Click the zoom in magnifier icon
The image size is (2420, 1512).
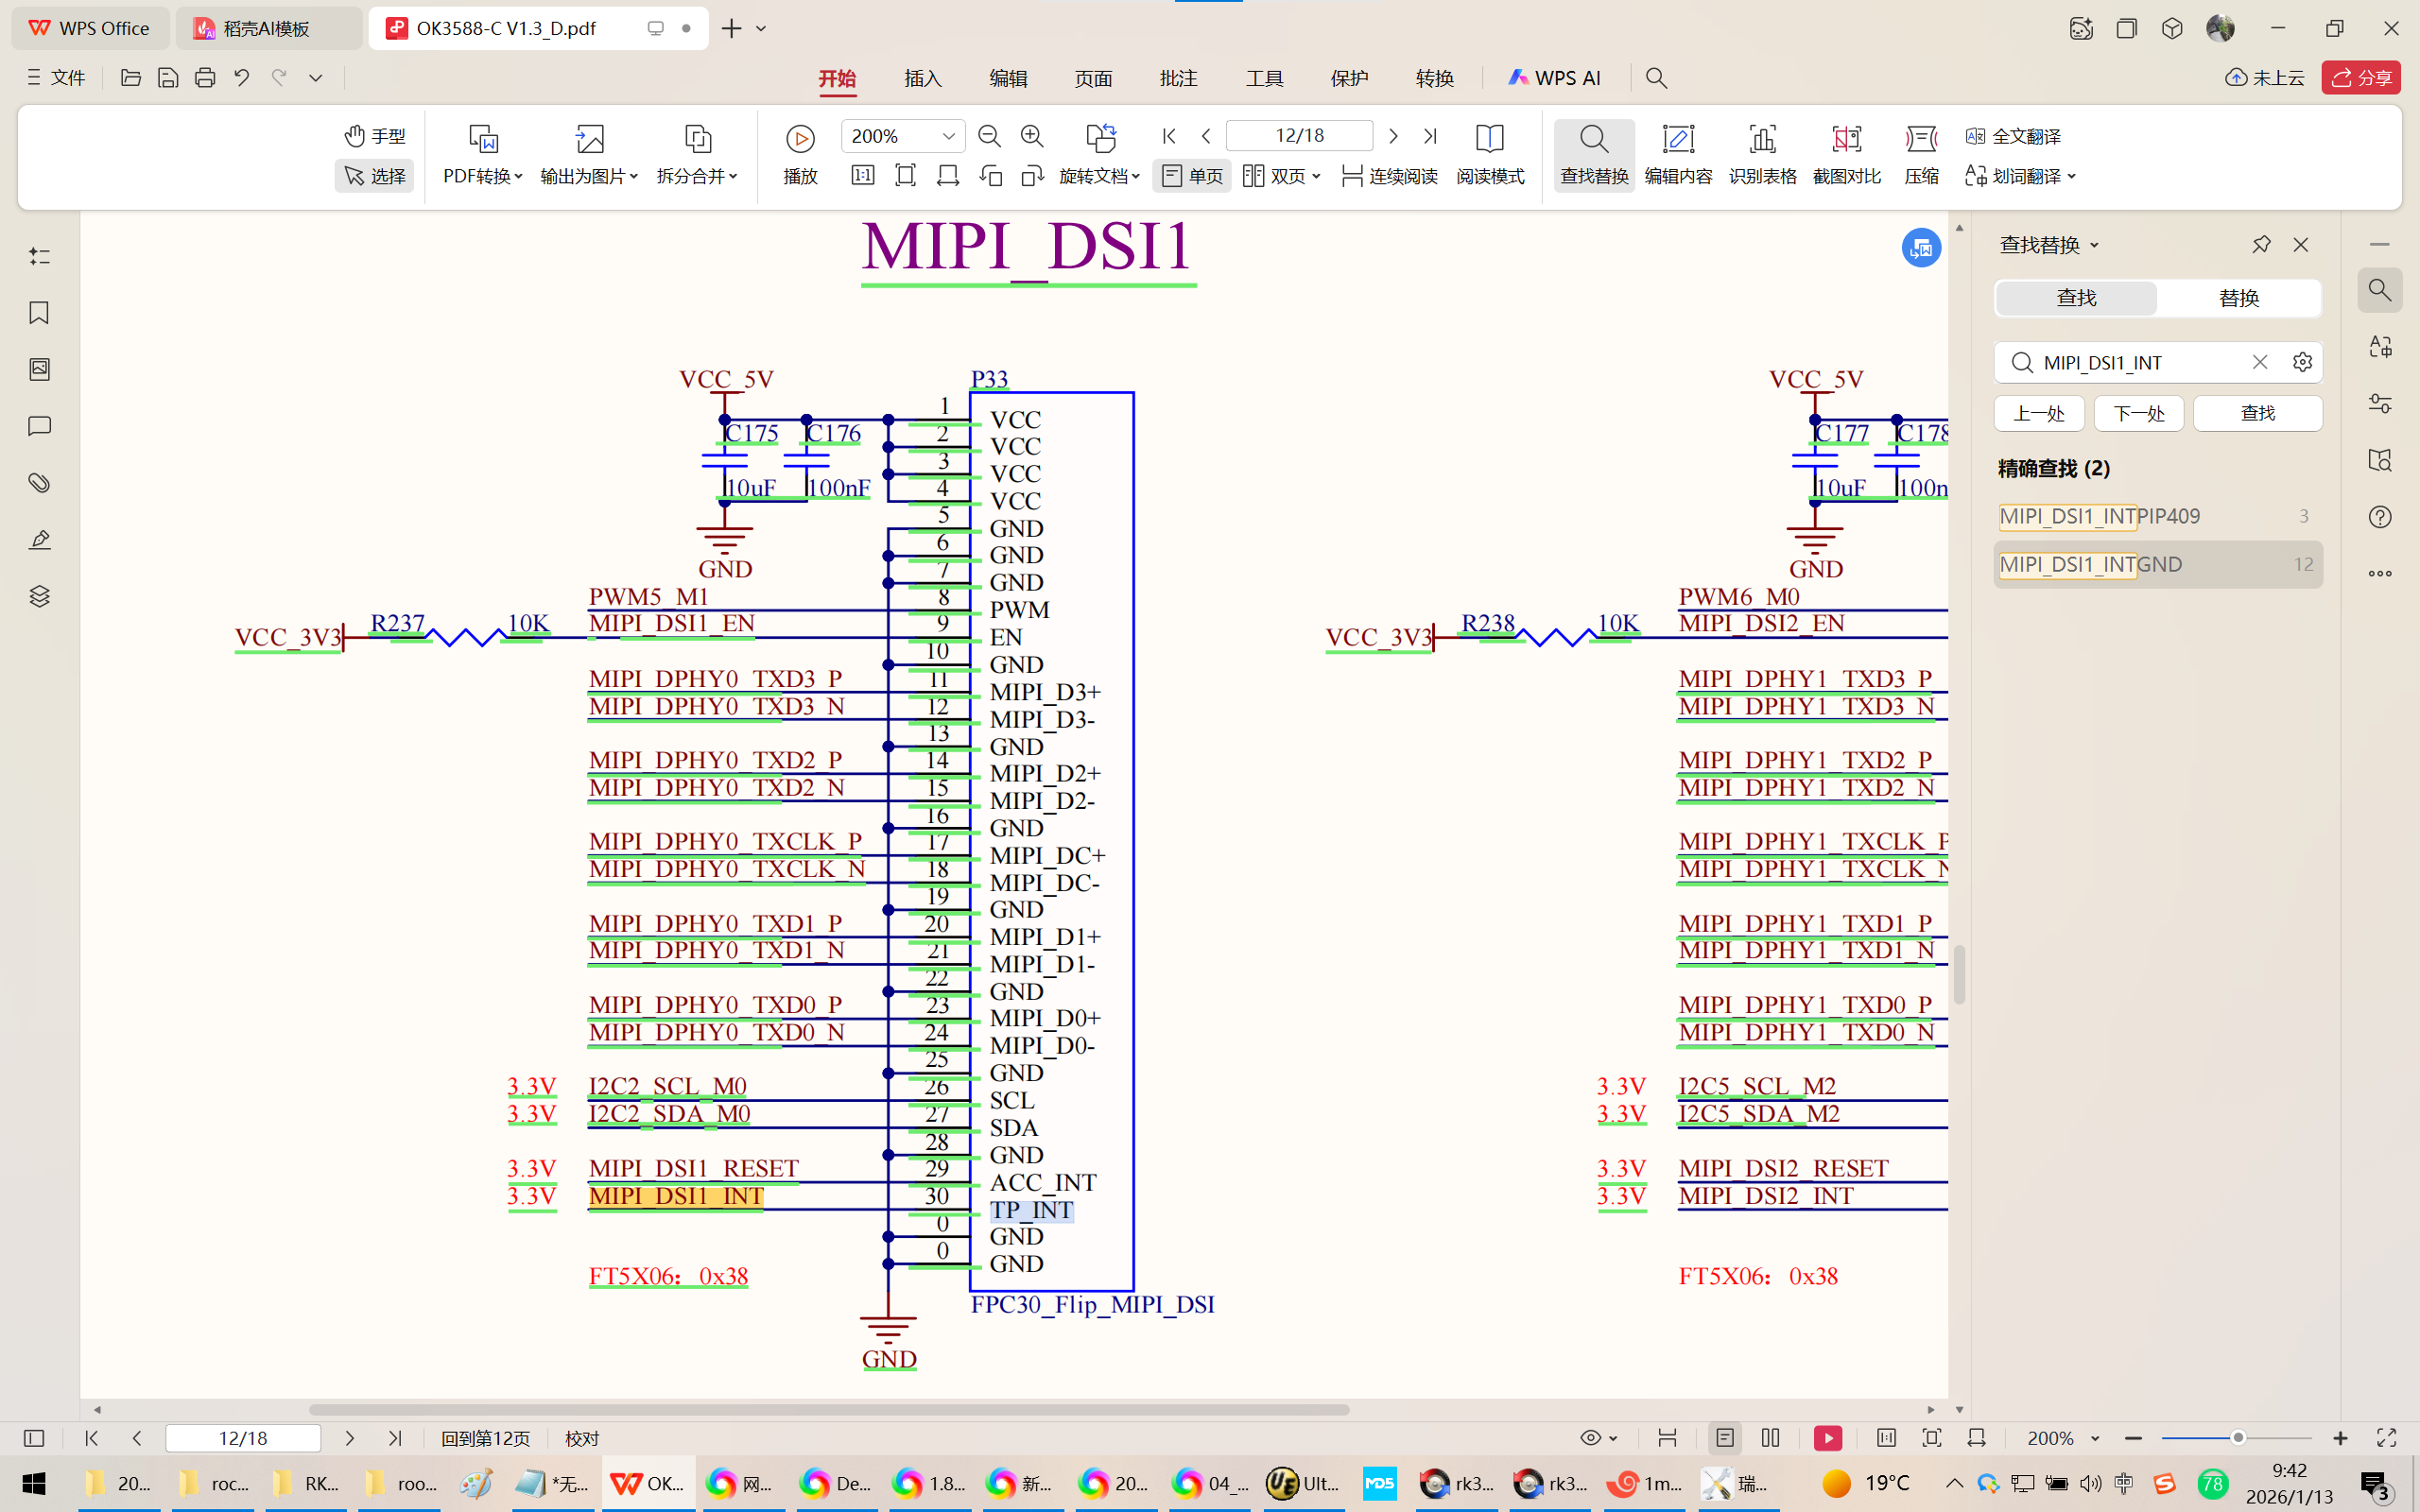coord(1032,136)
